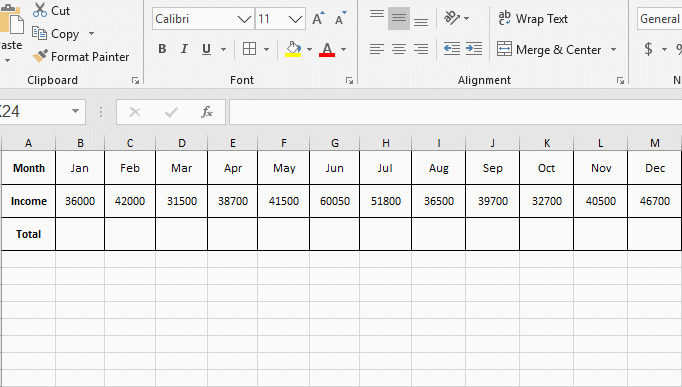The height and width of the screenshot is (387, 682).
Task: Enable Wrap Text
Action: 533,19
